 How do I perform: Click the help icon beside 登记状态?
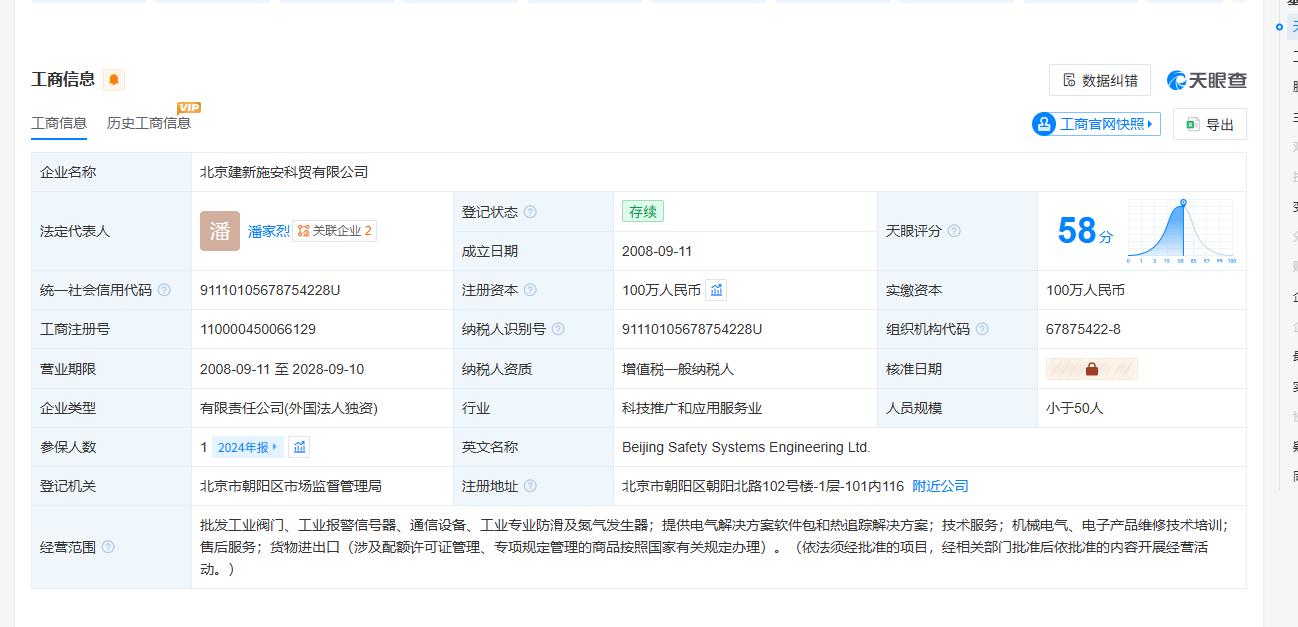coord(530,212)
